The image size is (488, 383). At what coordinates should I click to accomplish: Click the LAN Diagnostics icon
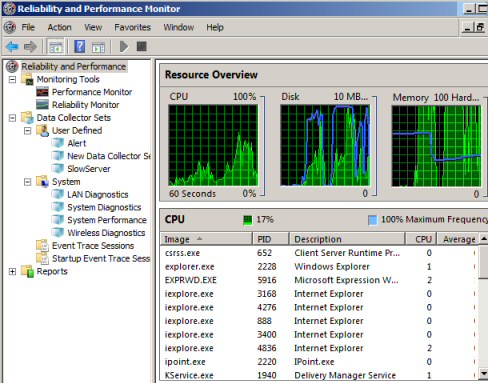[x=58, y=194]
